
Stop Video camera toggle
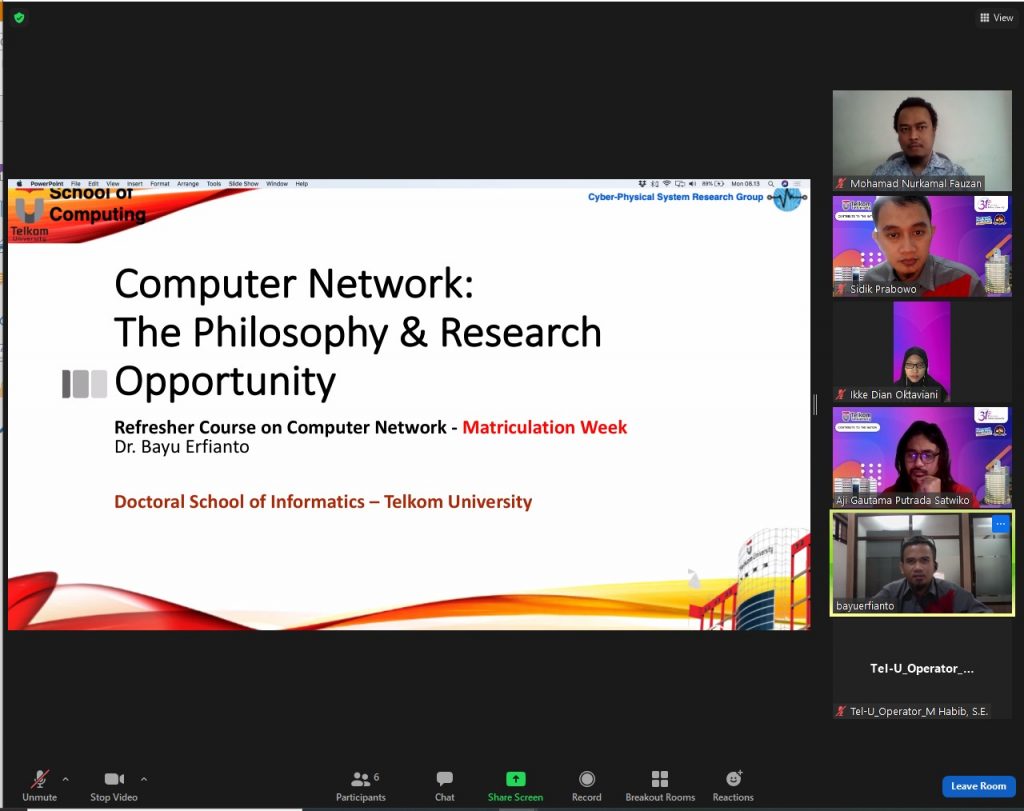[114, 786]
